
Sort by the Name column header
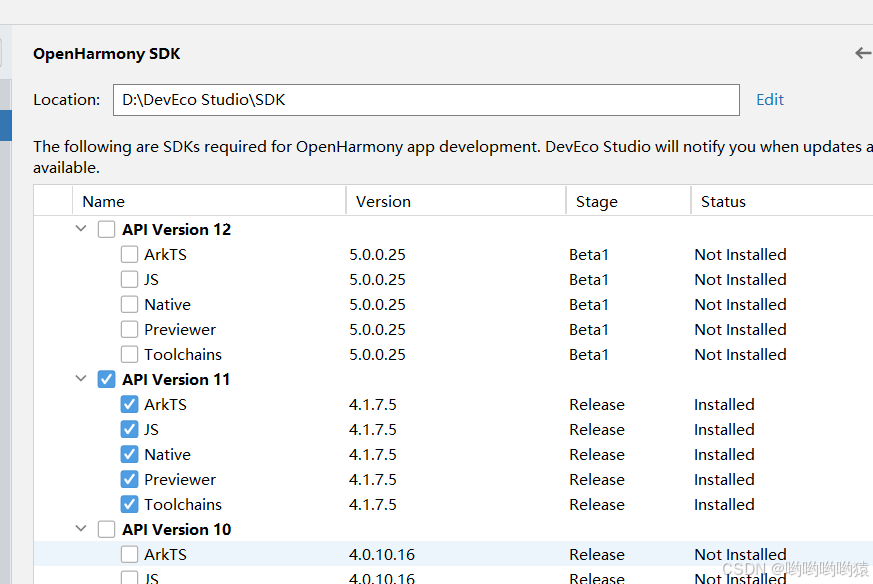tap(104, 202)
